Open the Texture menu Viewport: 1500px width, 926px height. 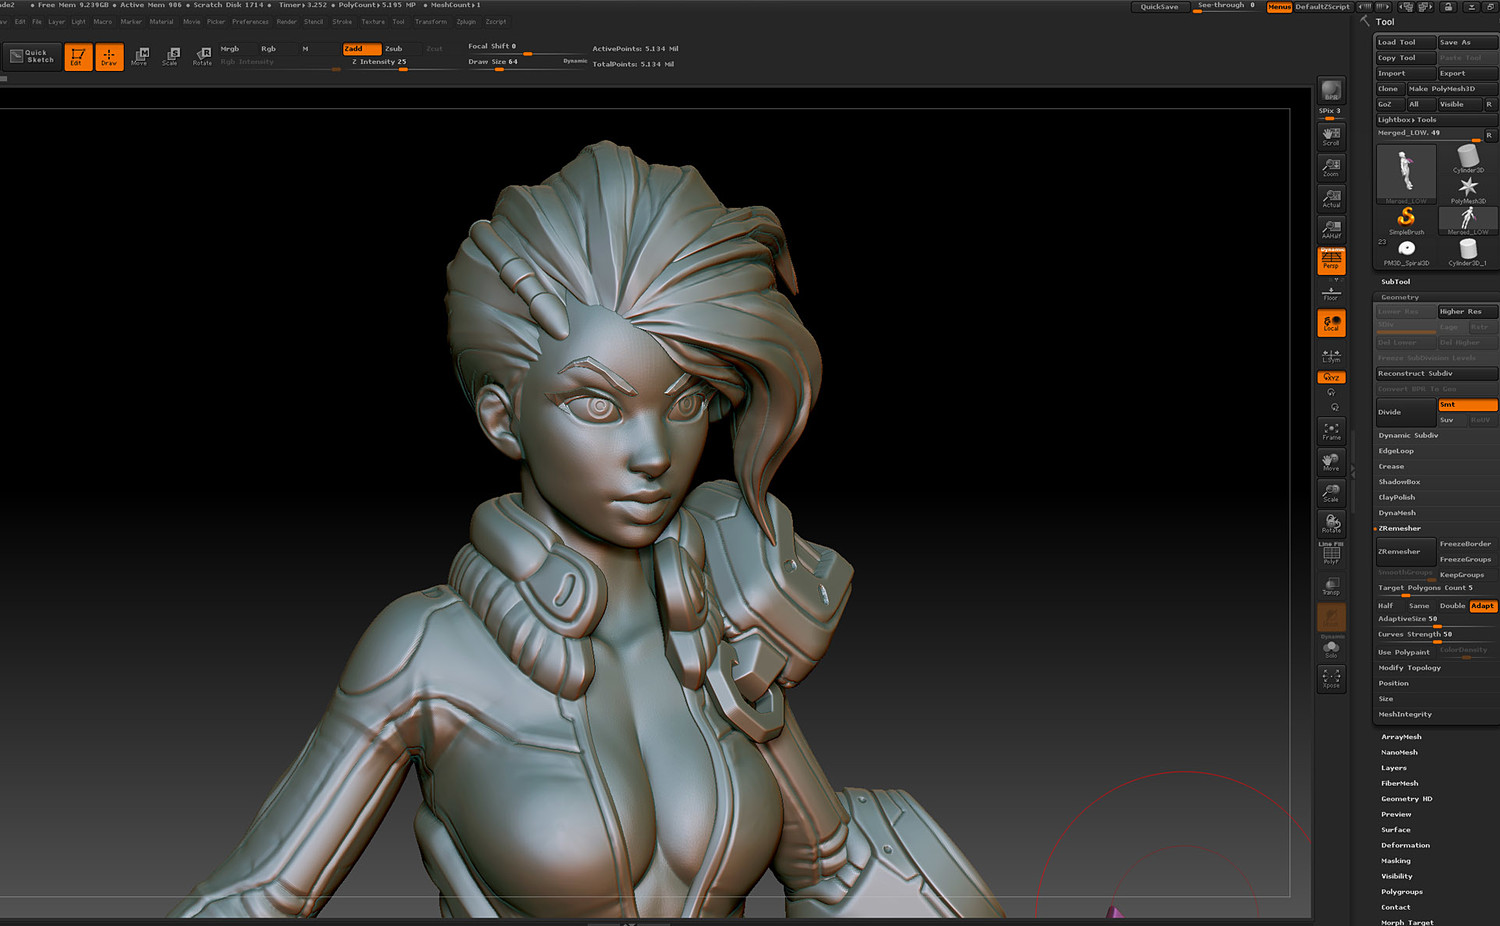(x=373, y=21)
